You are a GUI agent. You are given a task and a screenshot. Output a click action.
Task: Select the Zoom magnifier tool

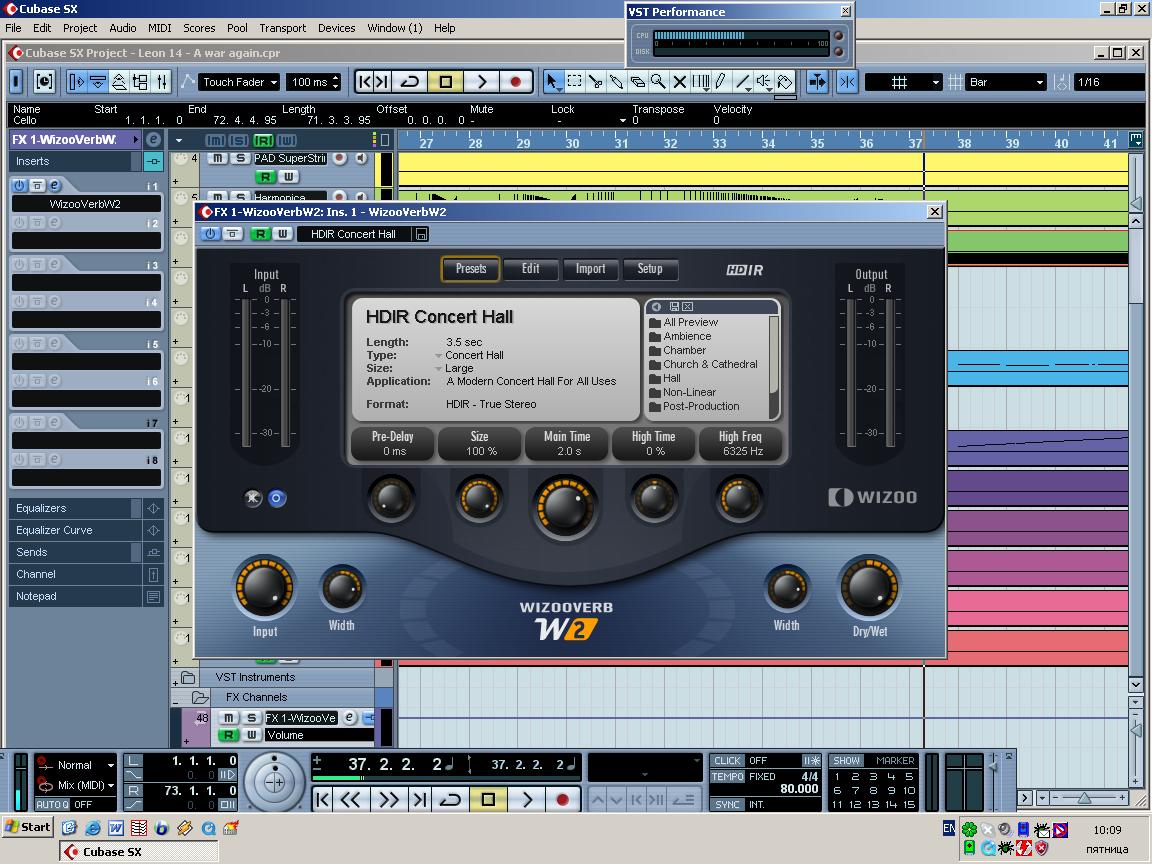tap(659, 82)
